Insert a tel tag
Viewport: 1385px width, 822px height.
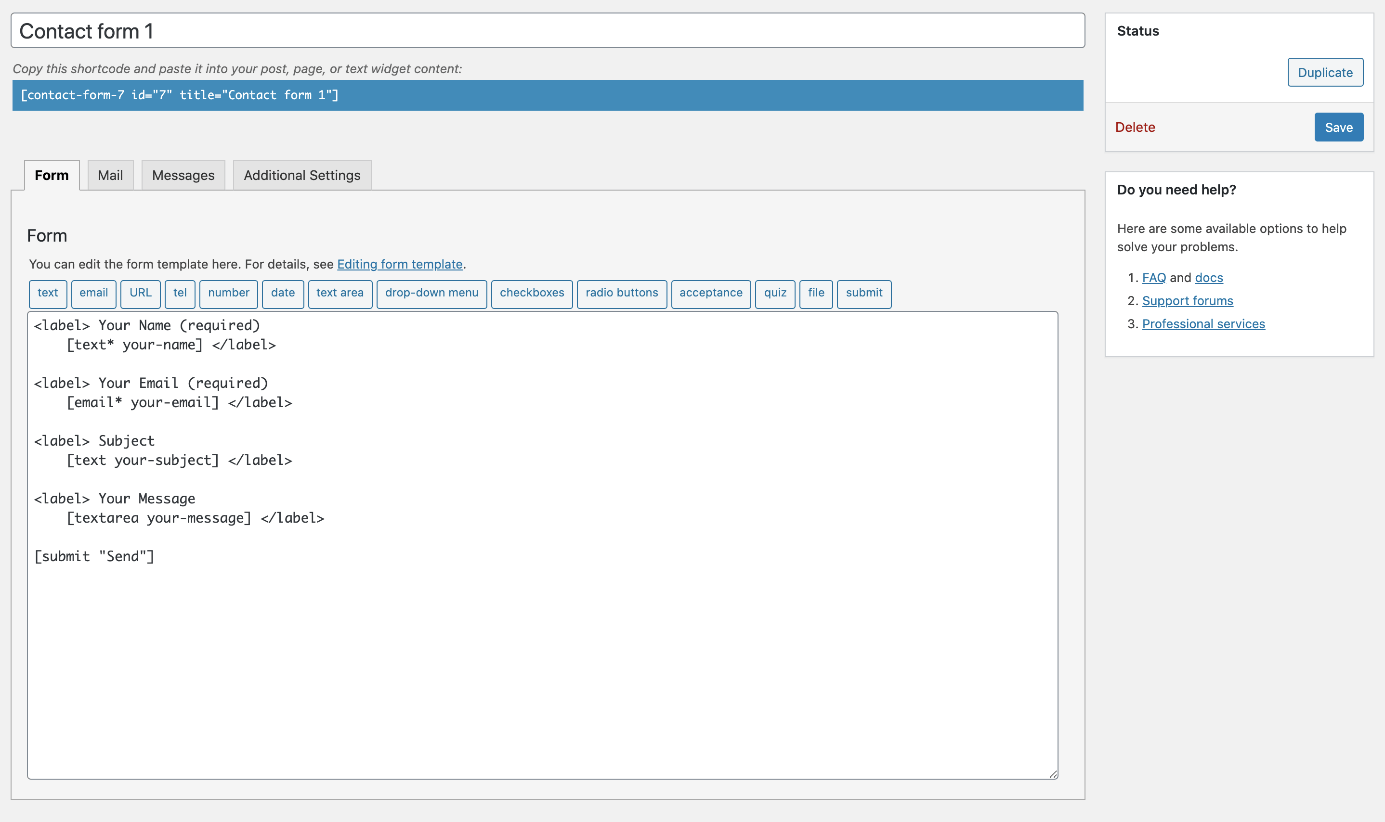click(180, 293)
